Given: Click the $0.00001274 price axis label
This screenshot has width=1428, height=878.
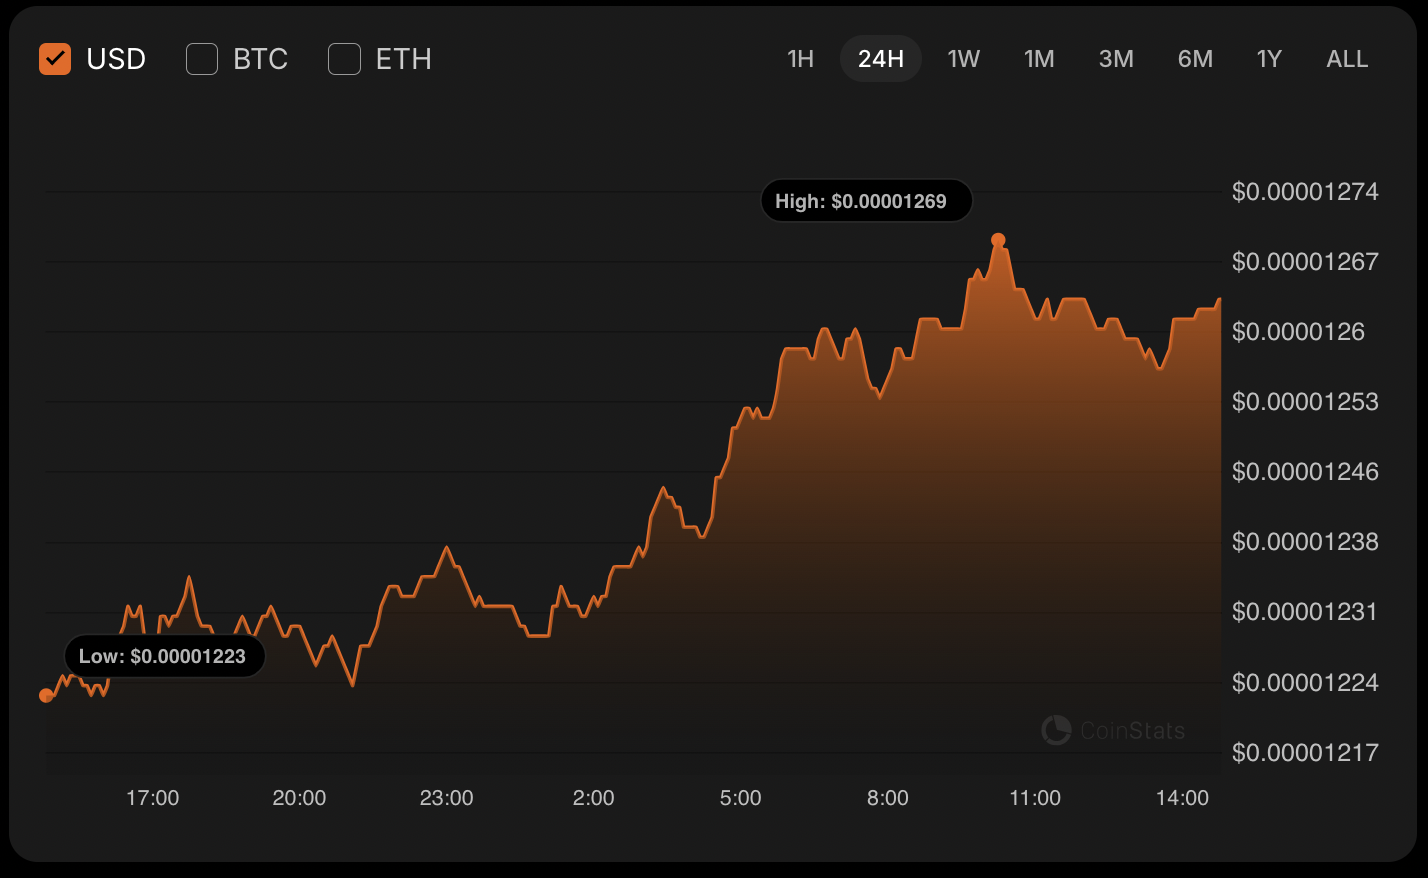Looking at the screenshot, I should click(1305, 191).
